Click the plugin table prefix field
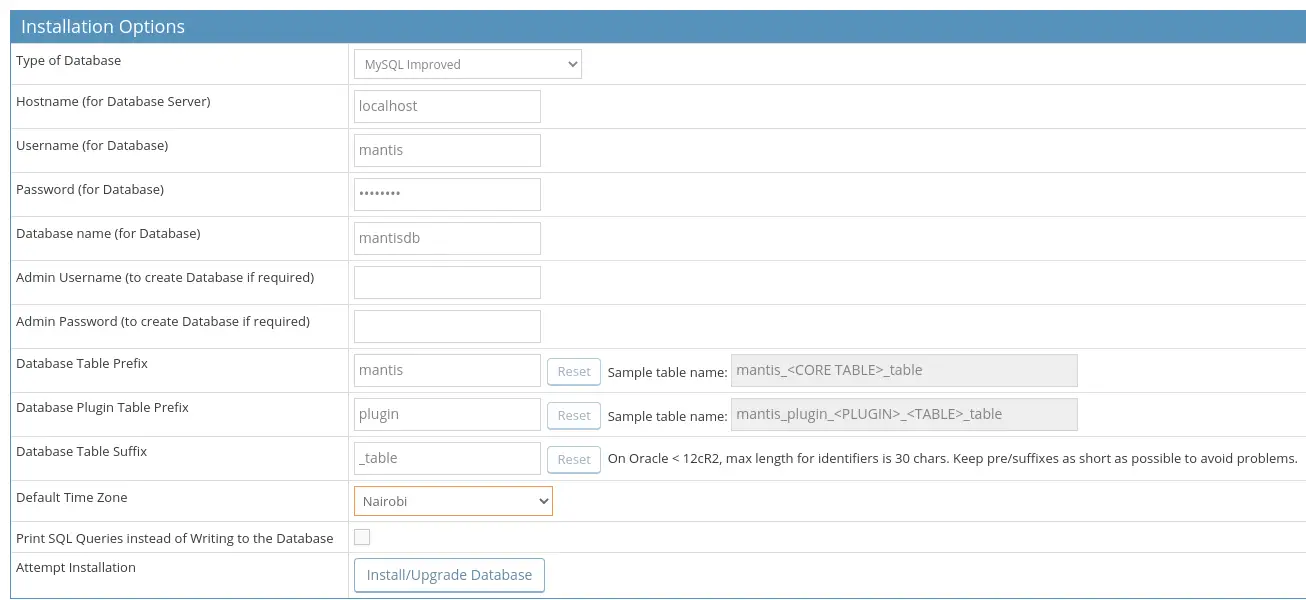 [446, 414]
